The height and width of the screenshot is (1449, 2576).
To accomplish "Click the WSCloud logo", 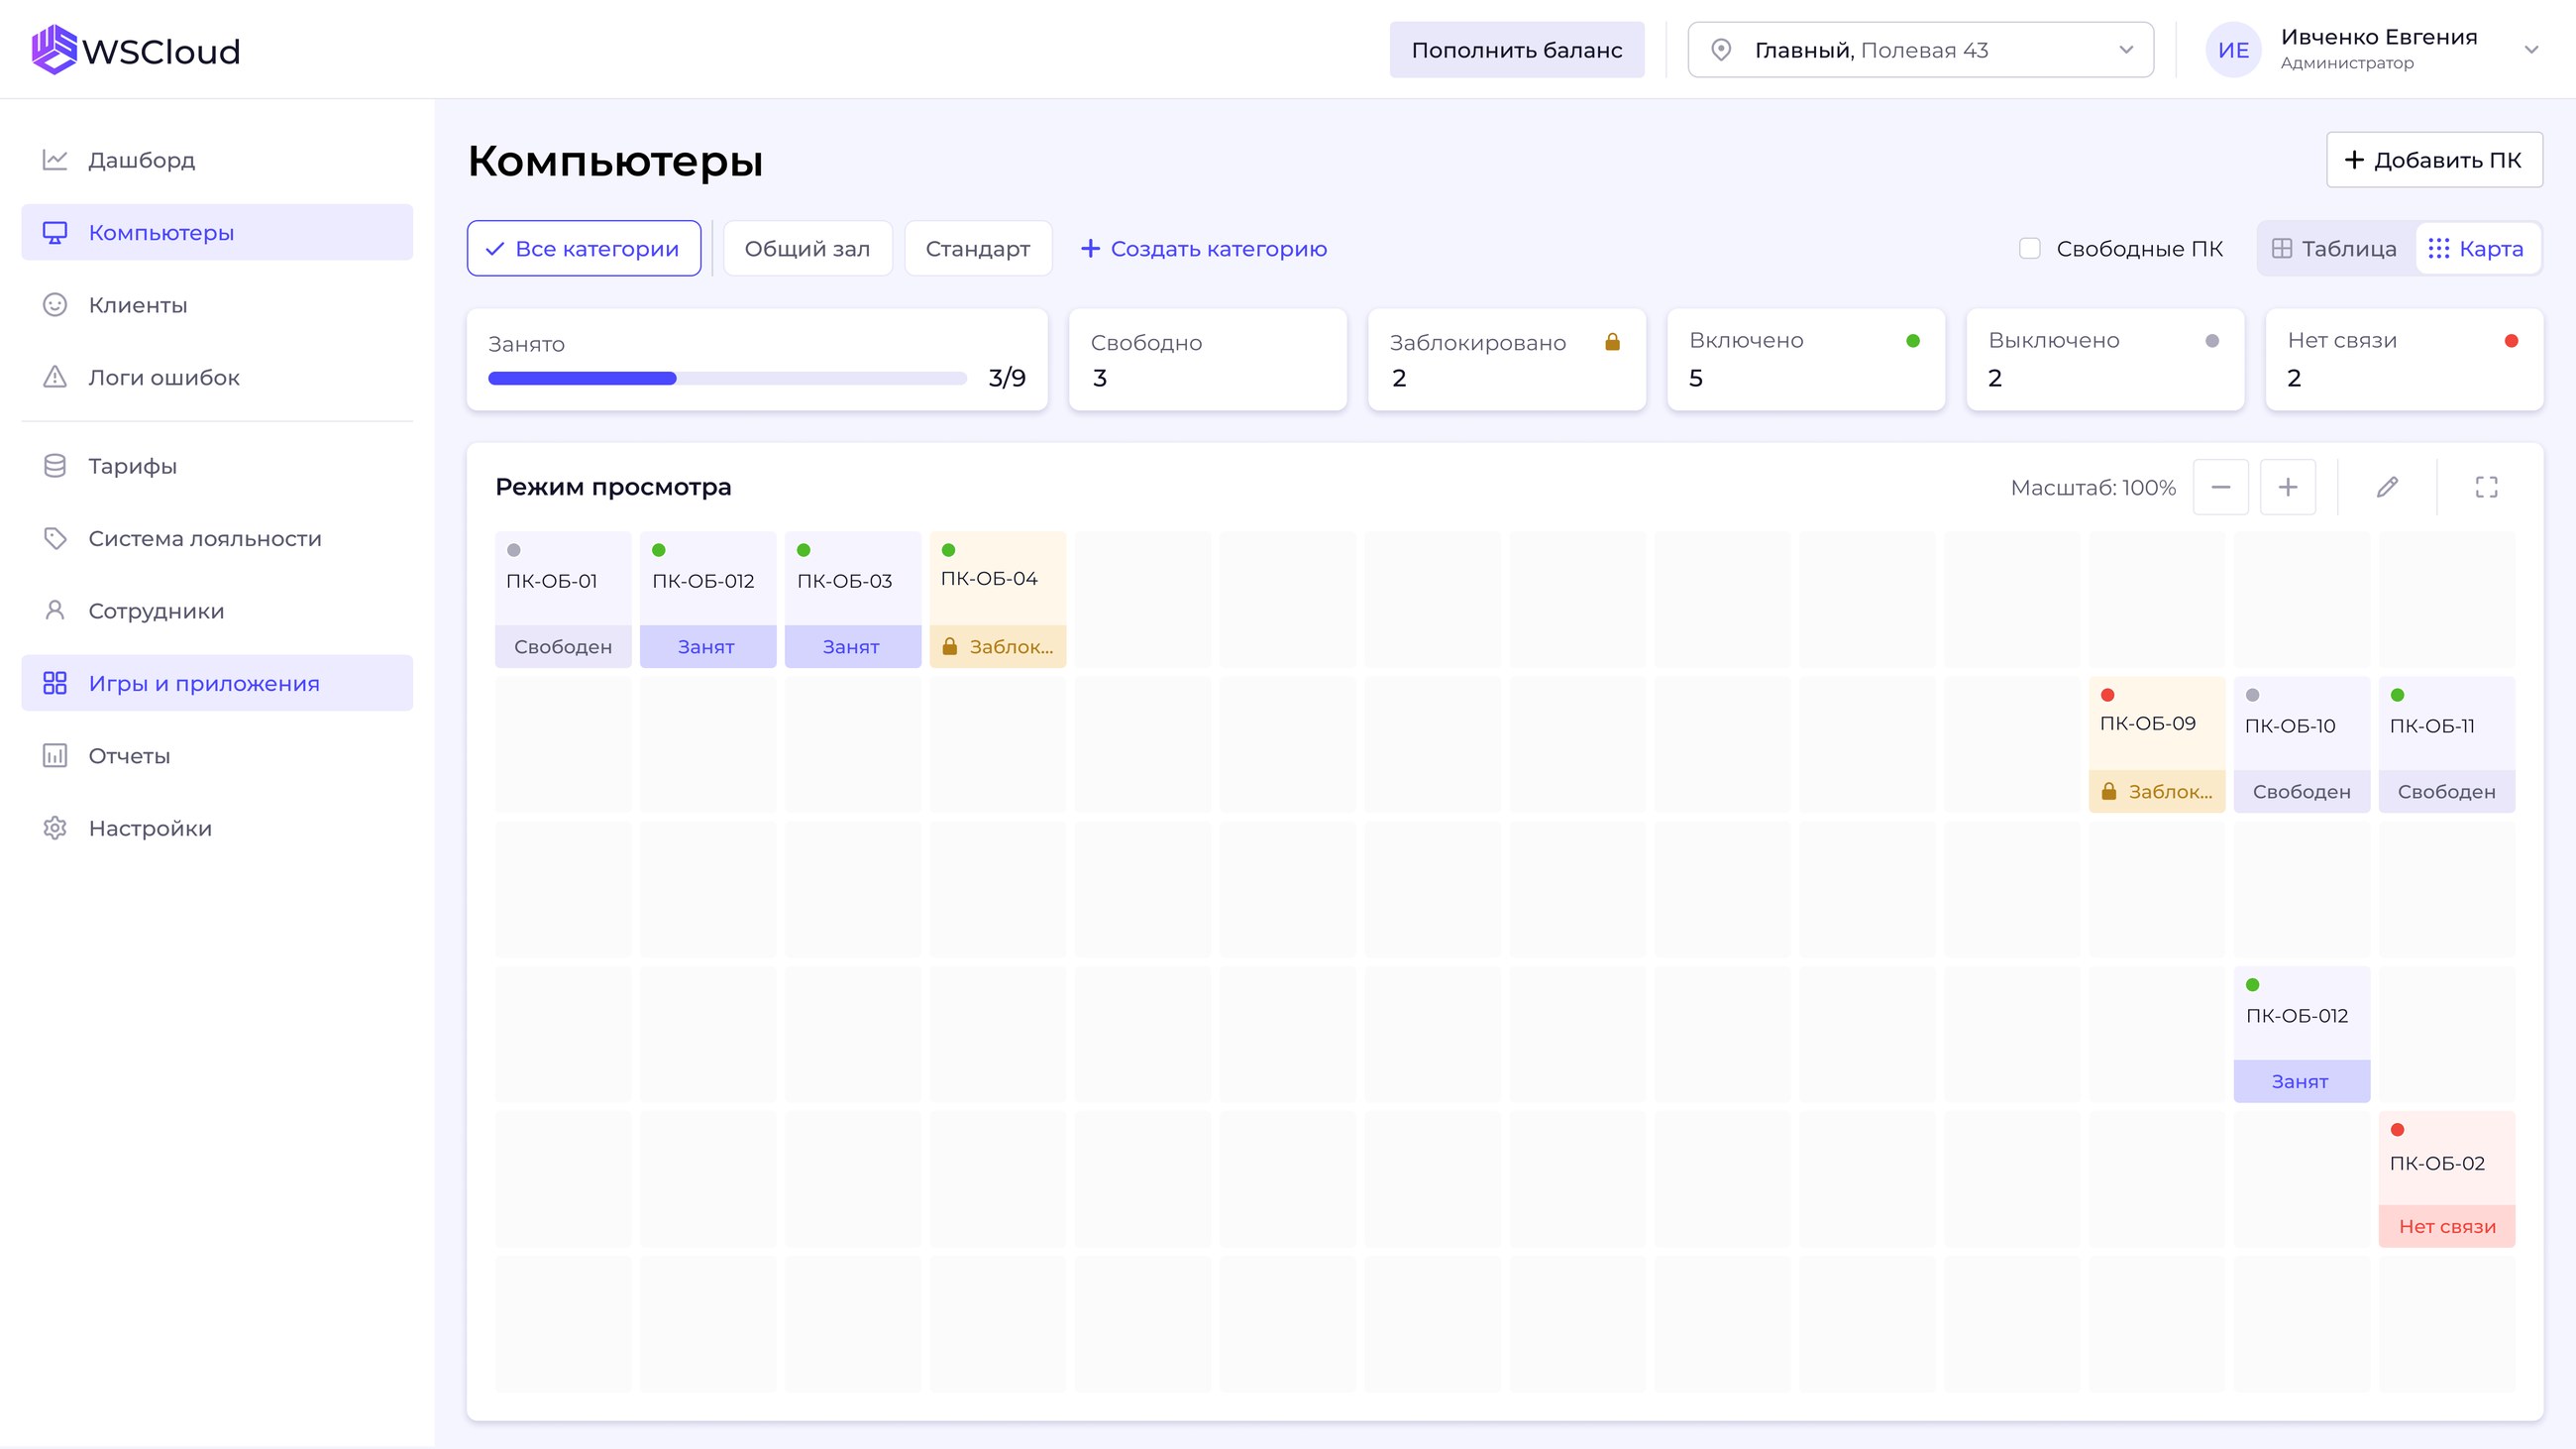I will point(136,50).
